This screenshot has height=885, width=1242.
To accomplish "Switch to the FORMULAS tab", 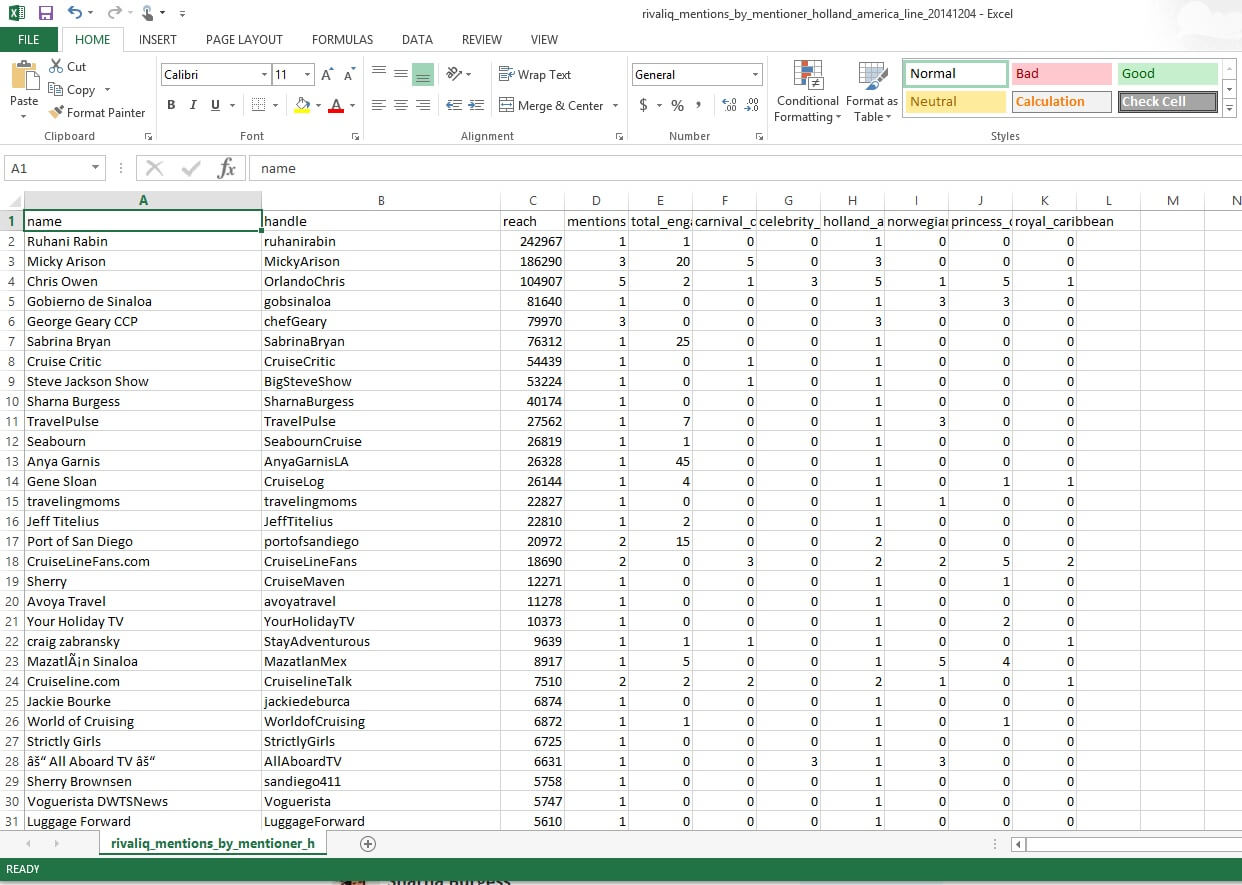I will 342,39.
